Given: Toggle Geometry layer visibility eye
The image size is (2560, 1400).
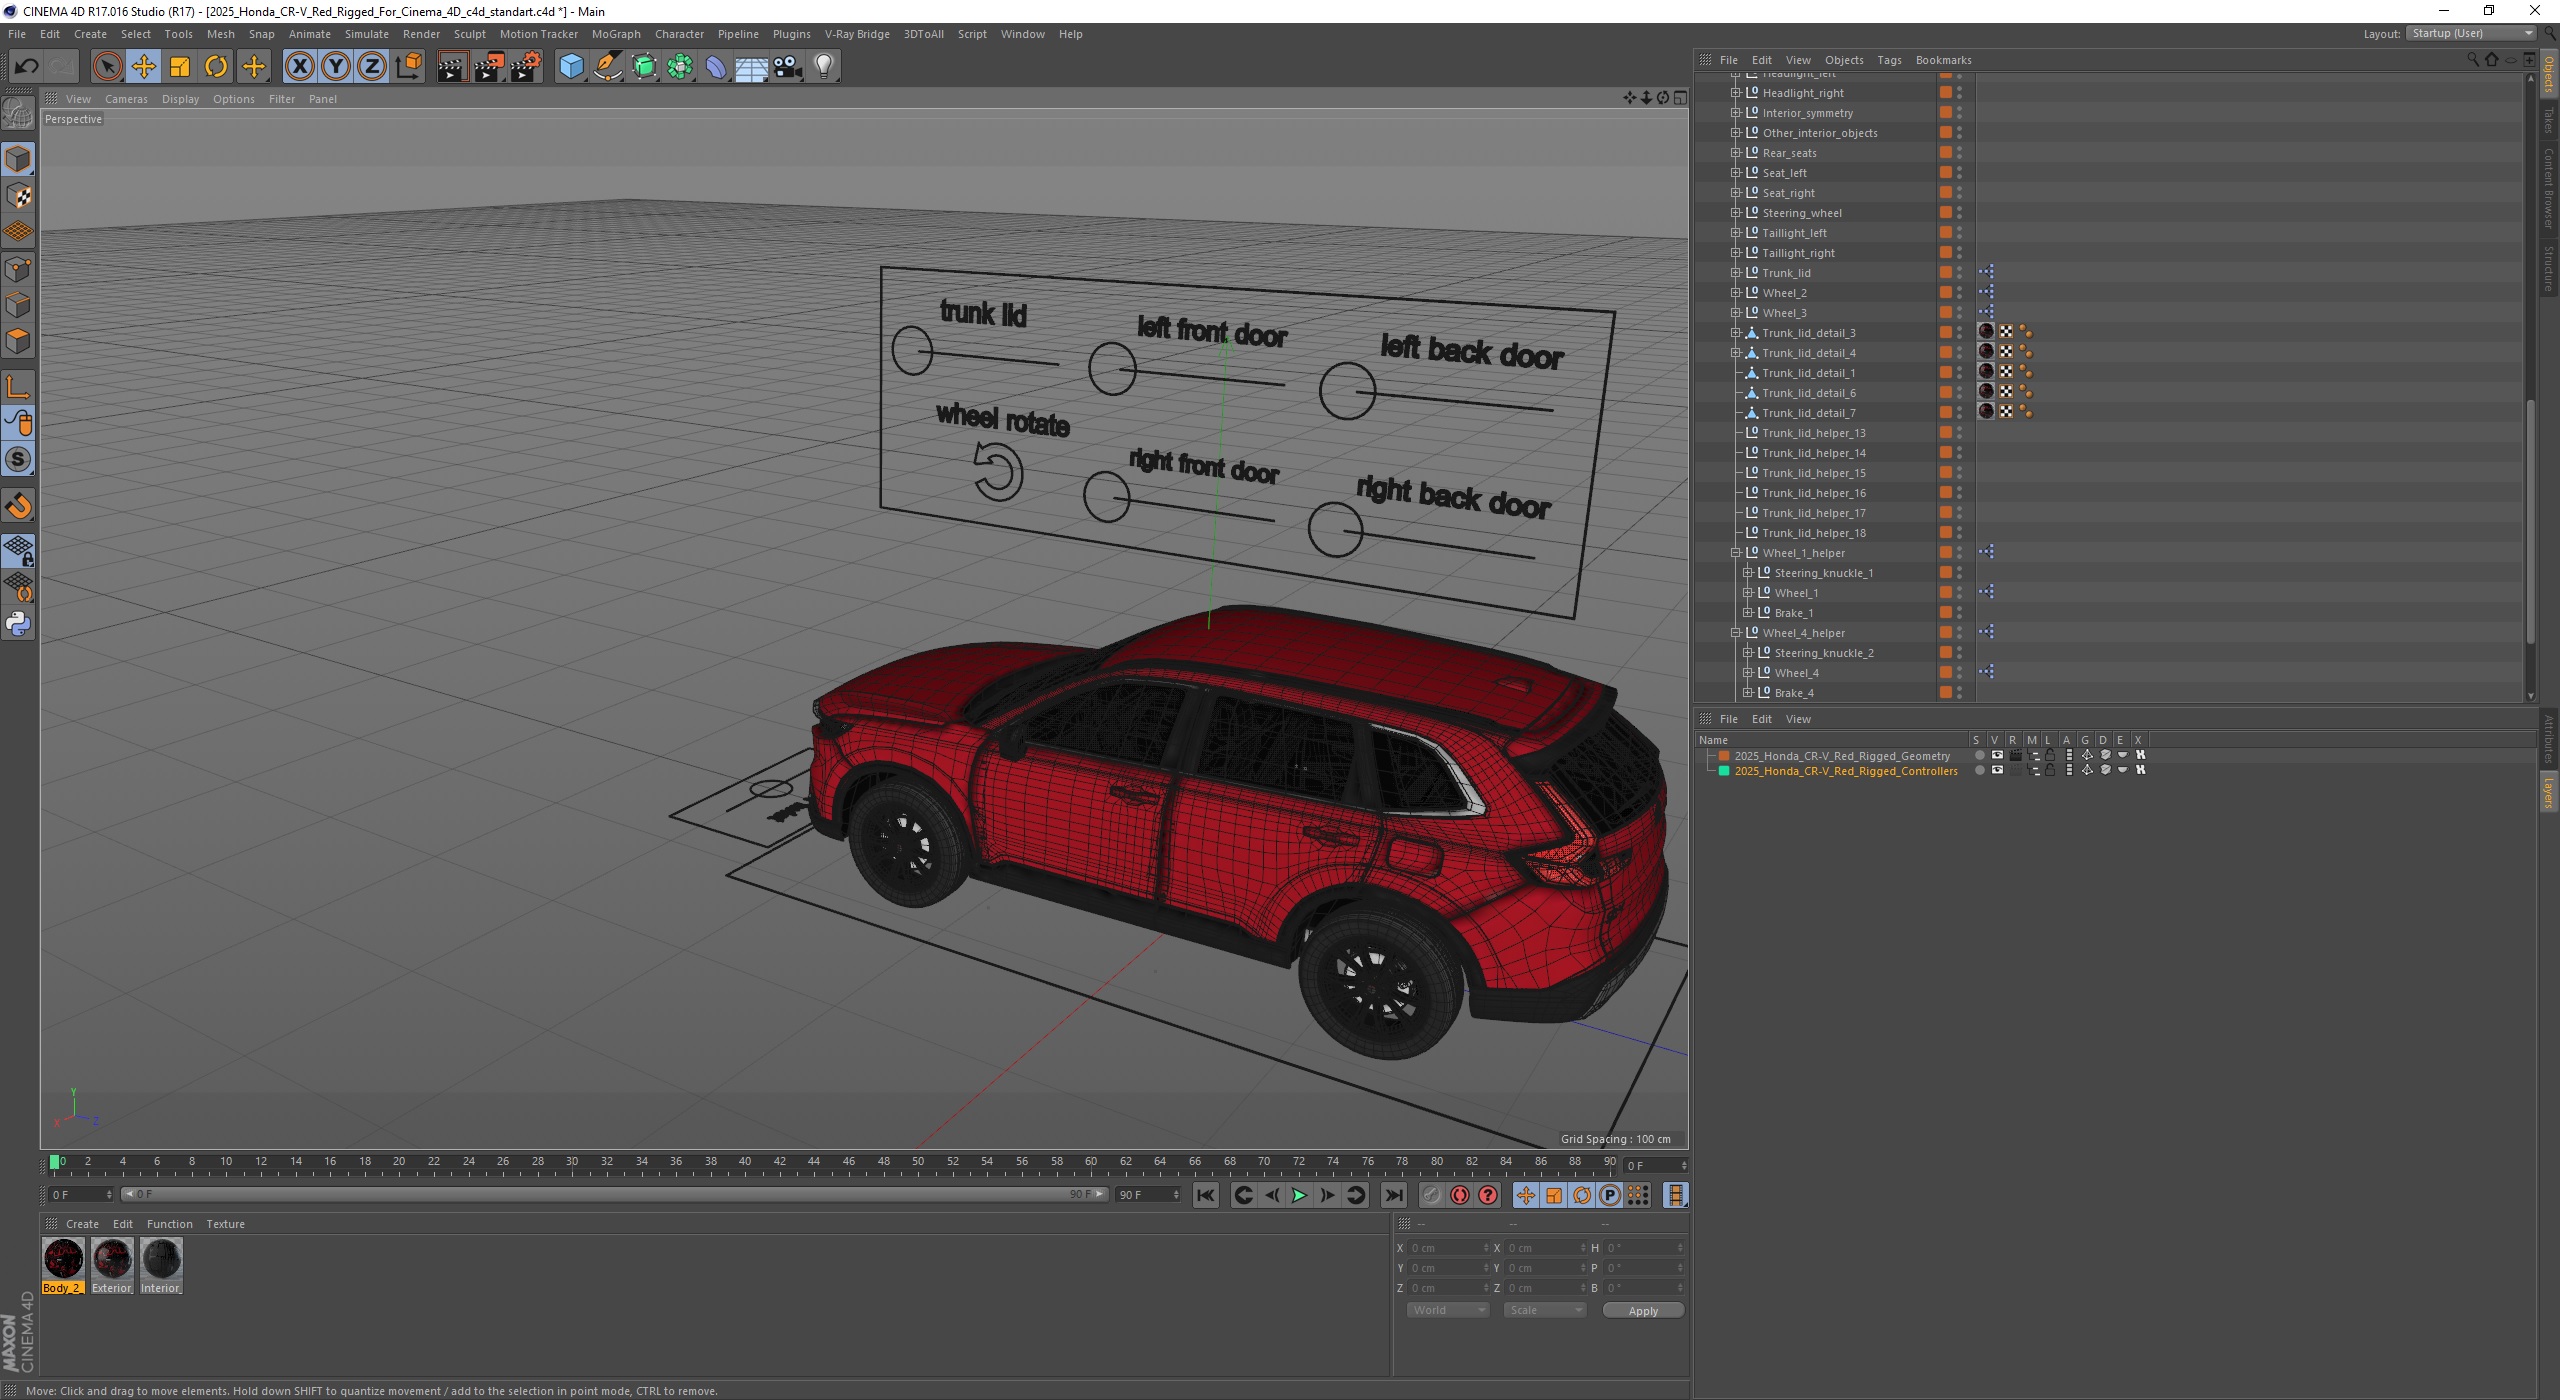Looking at the screenshot, I should 1997,756.
